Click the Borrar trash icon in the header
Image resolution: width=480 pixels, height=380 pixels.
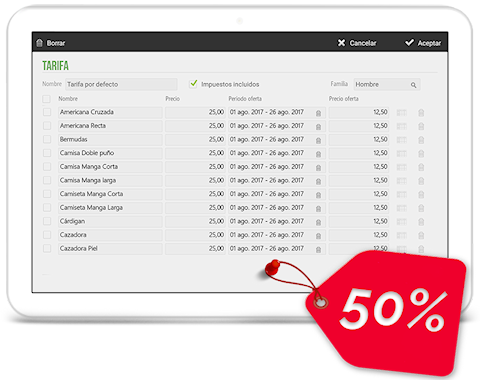pyautogui.click(x=40, y=43)
